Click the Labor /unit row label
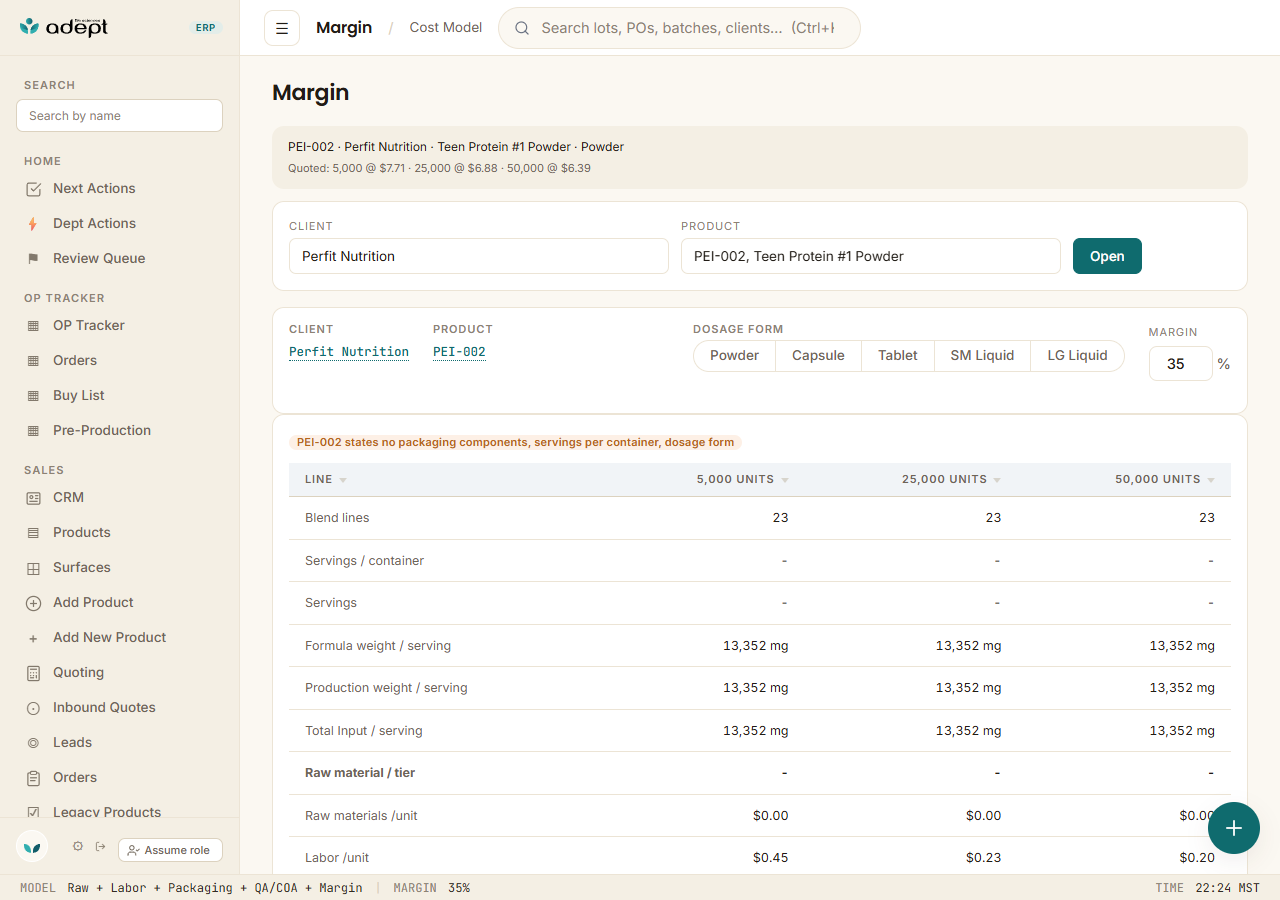 337,858
